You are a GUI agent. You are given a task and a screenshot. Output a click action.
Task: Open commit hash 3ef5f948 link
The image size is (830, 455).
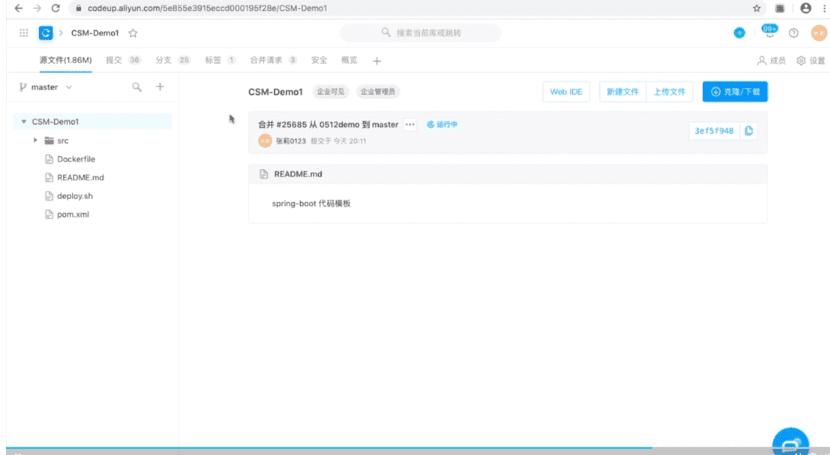pyautogui.click(x=714, y=131)
